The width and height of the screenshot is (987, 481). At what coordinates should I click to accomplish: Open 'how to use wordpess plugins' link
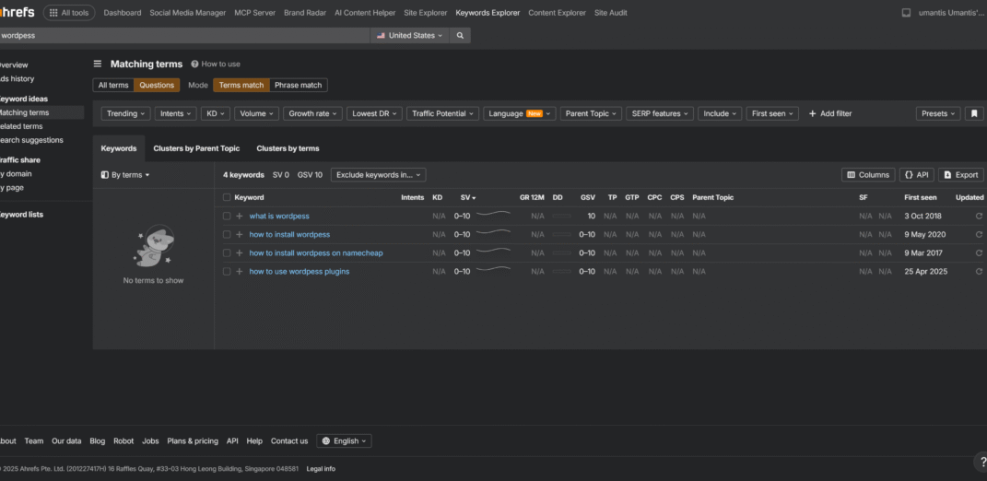pos(299,271)
